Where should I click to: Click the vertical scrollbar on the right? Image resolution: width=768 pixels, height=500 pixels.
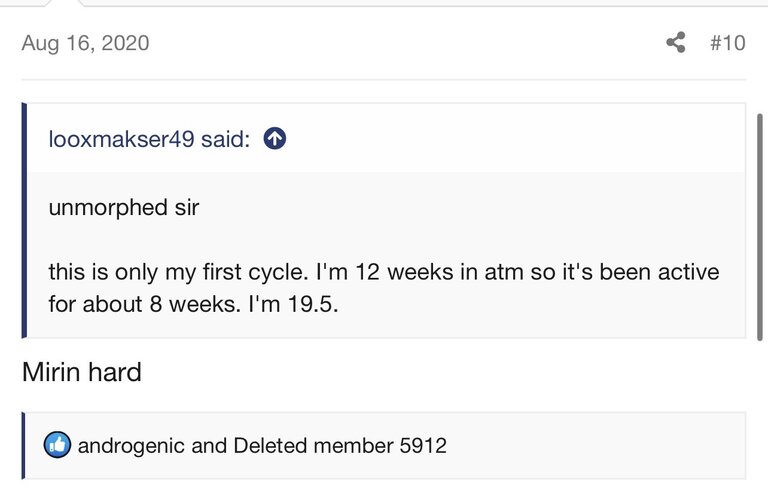pyautogui.click(x=760, y=226)
